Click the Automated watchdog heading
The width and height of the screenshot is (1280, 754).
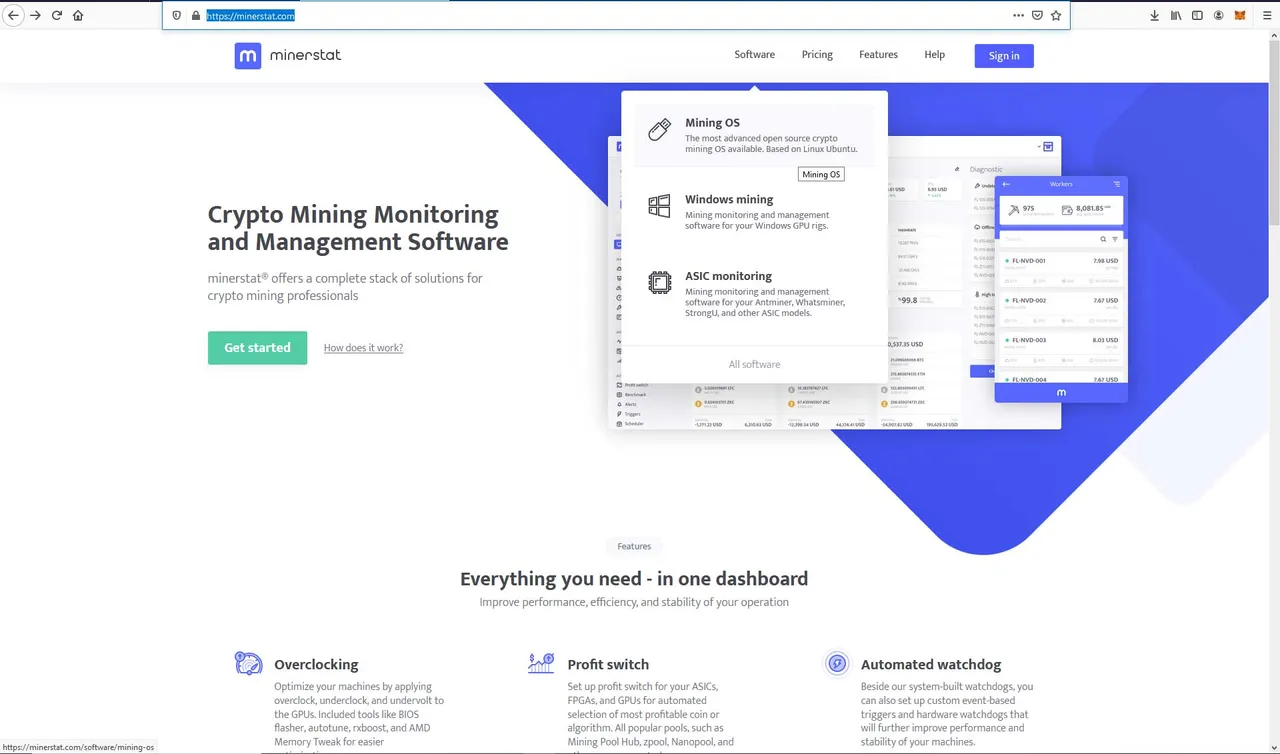tap(931, 664)
